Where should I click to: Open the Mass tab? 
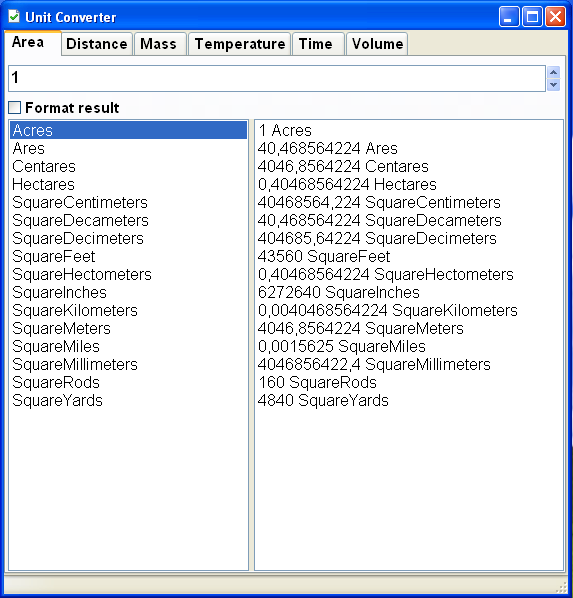point(158,44)
